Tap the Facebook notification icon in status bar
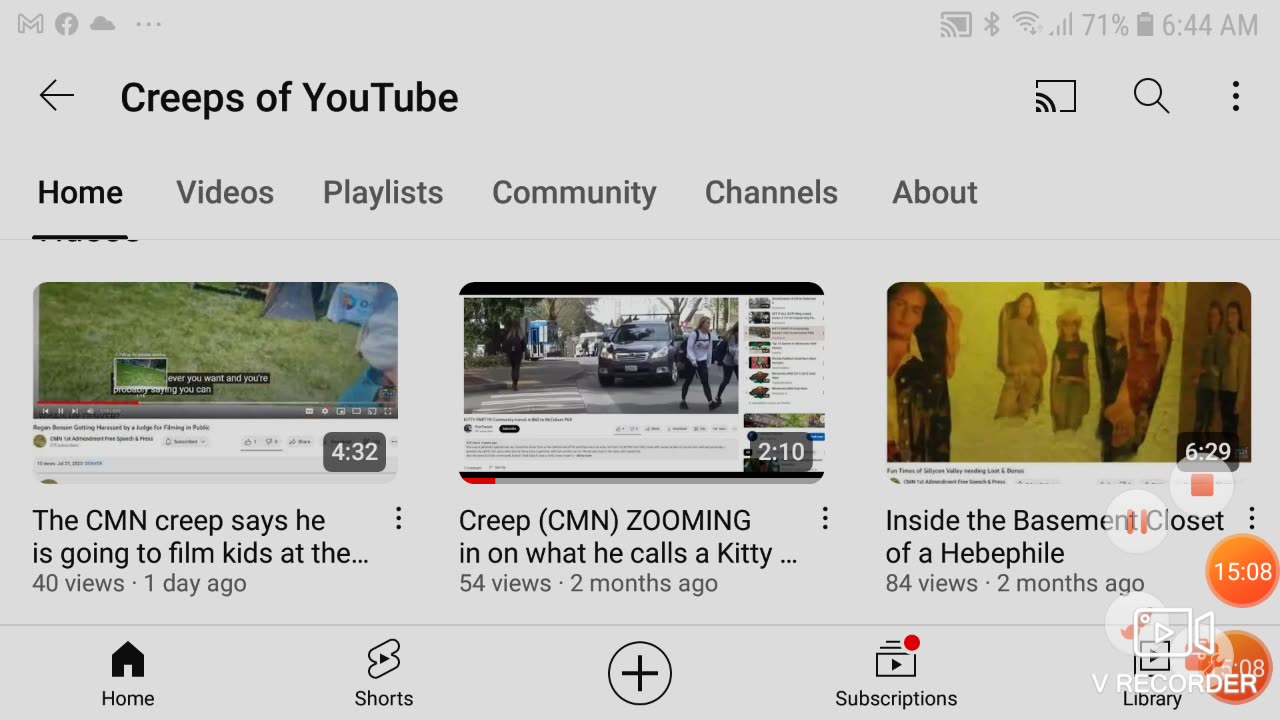 (67, 24)
